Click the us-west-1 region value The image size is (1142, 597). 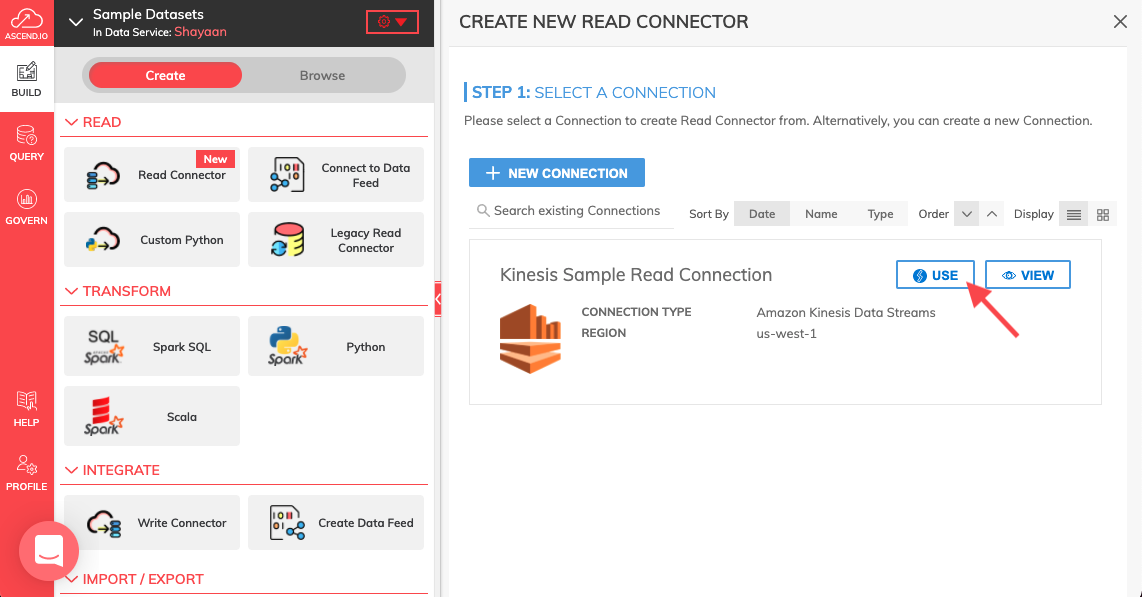[787, 333]
